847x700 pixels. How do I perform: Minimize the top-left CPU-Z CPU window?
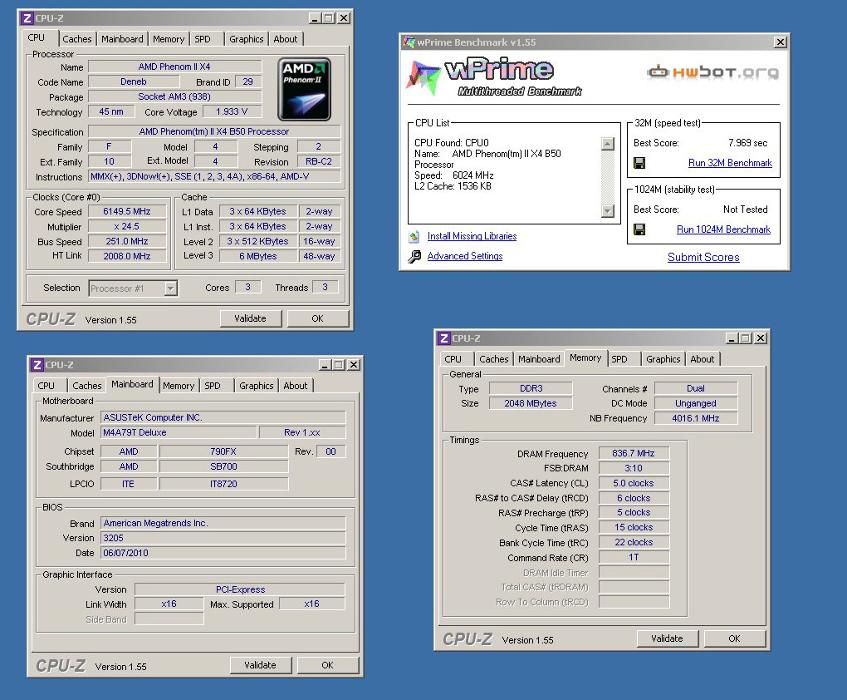pyautogui.click(x=315, y=18)
